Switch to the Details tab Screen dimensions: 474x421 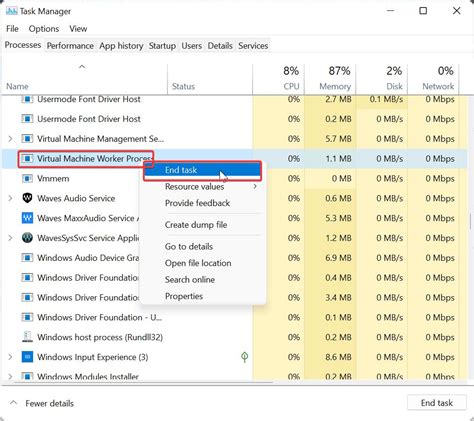pos(220,46)
